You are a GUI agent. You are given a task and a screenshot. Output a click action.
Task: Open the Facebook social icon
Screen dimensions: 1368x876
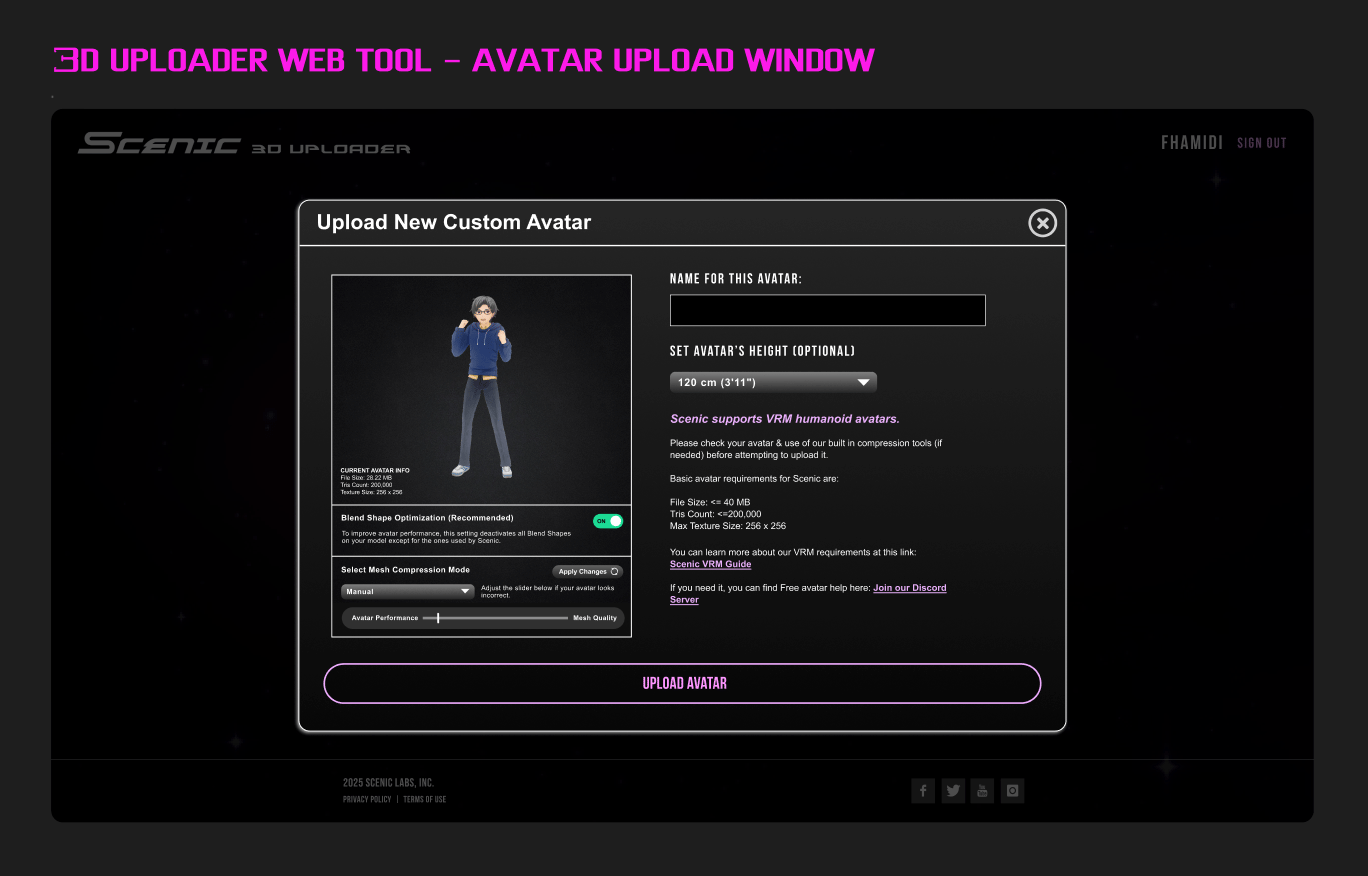pyautogui.click(x=923, y=791)
